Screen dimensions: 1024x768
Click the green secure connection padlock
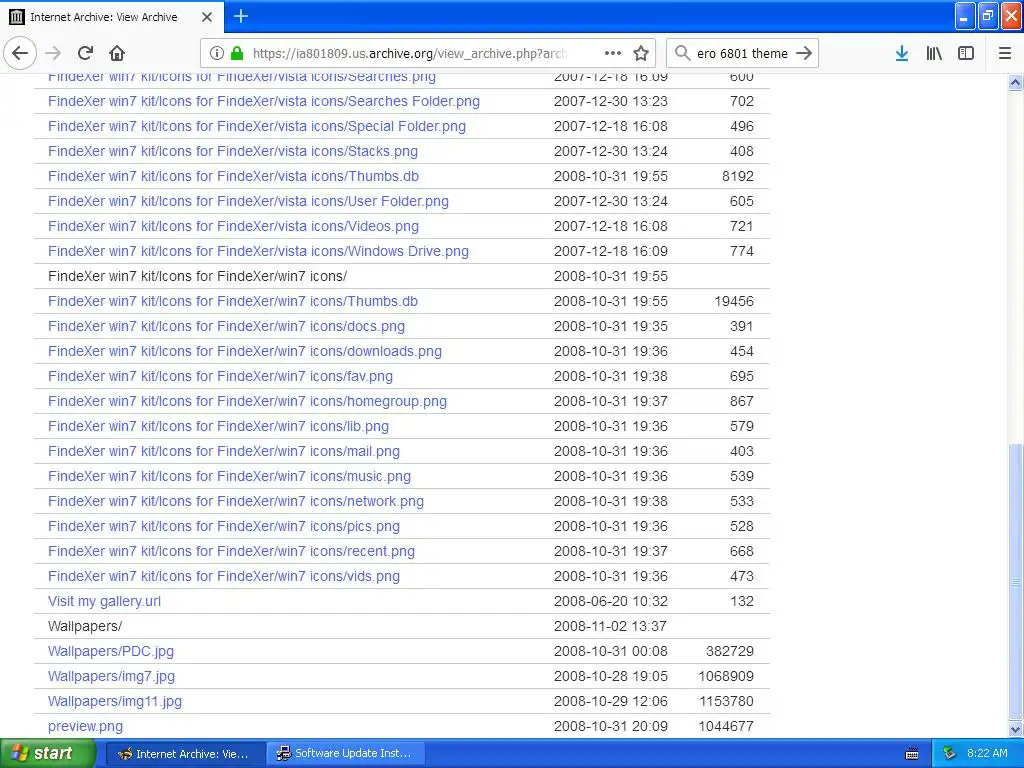(x=237, y=54)
